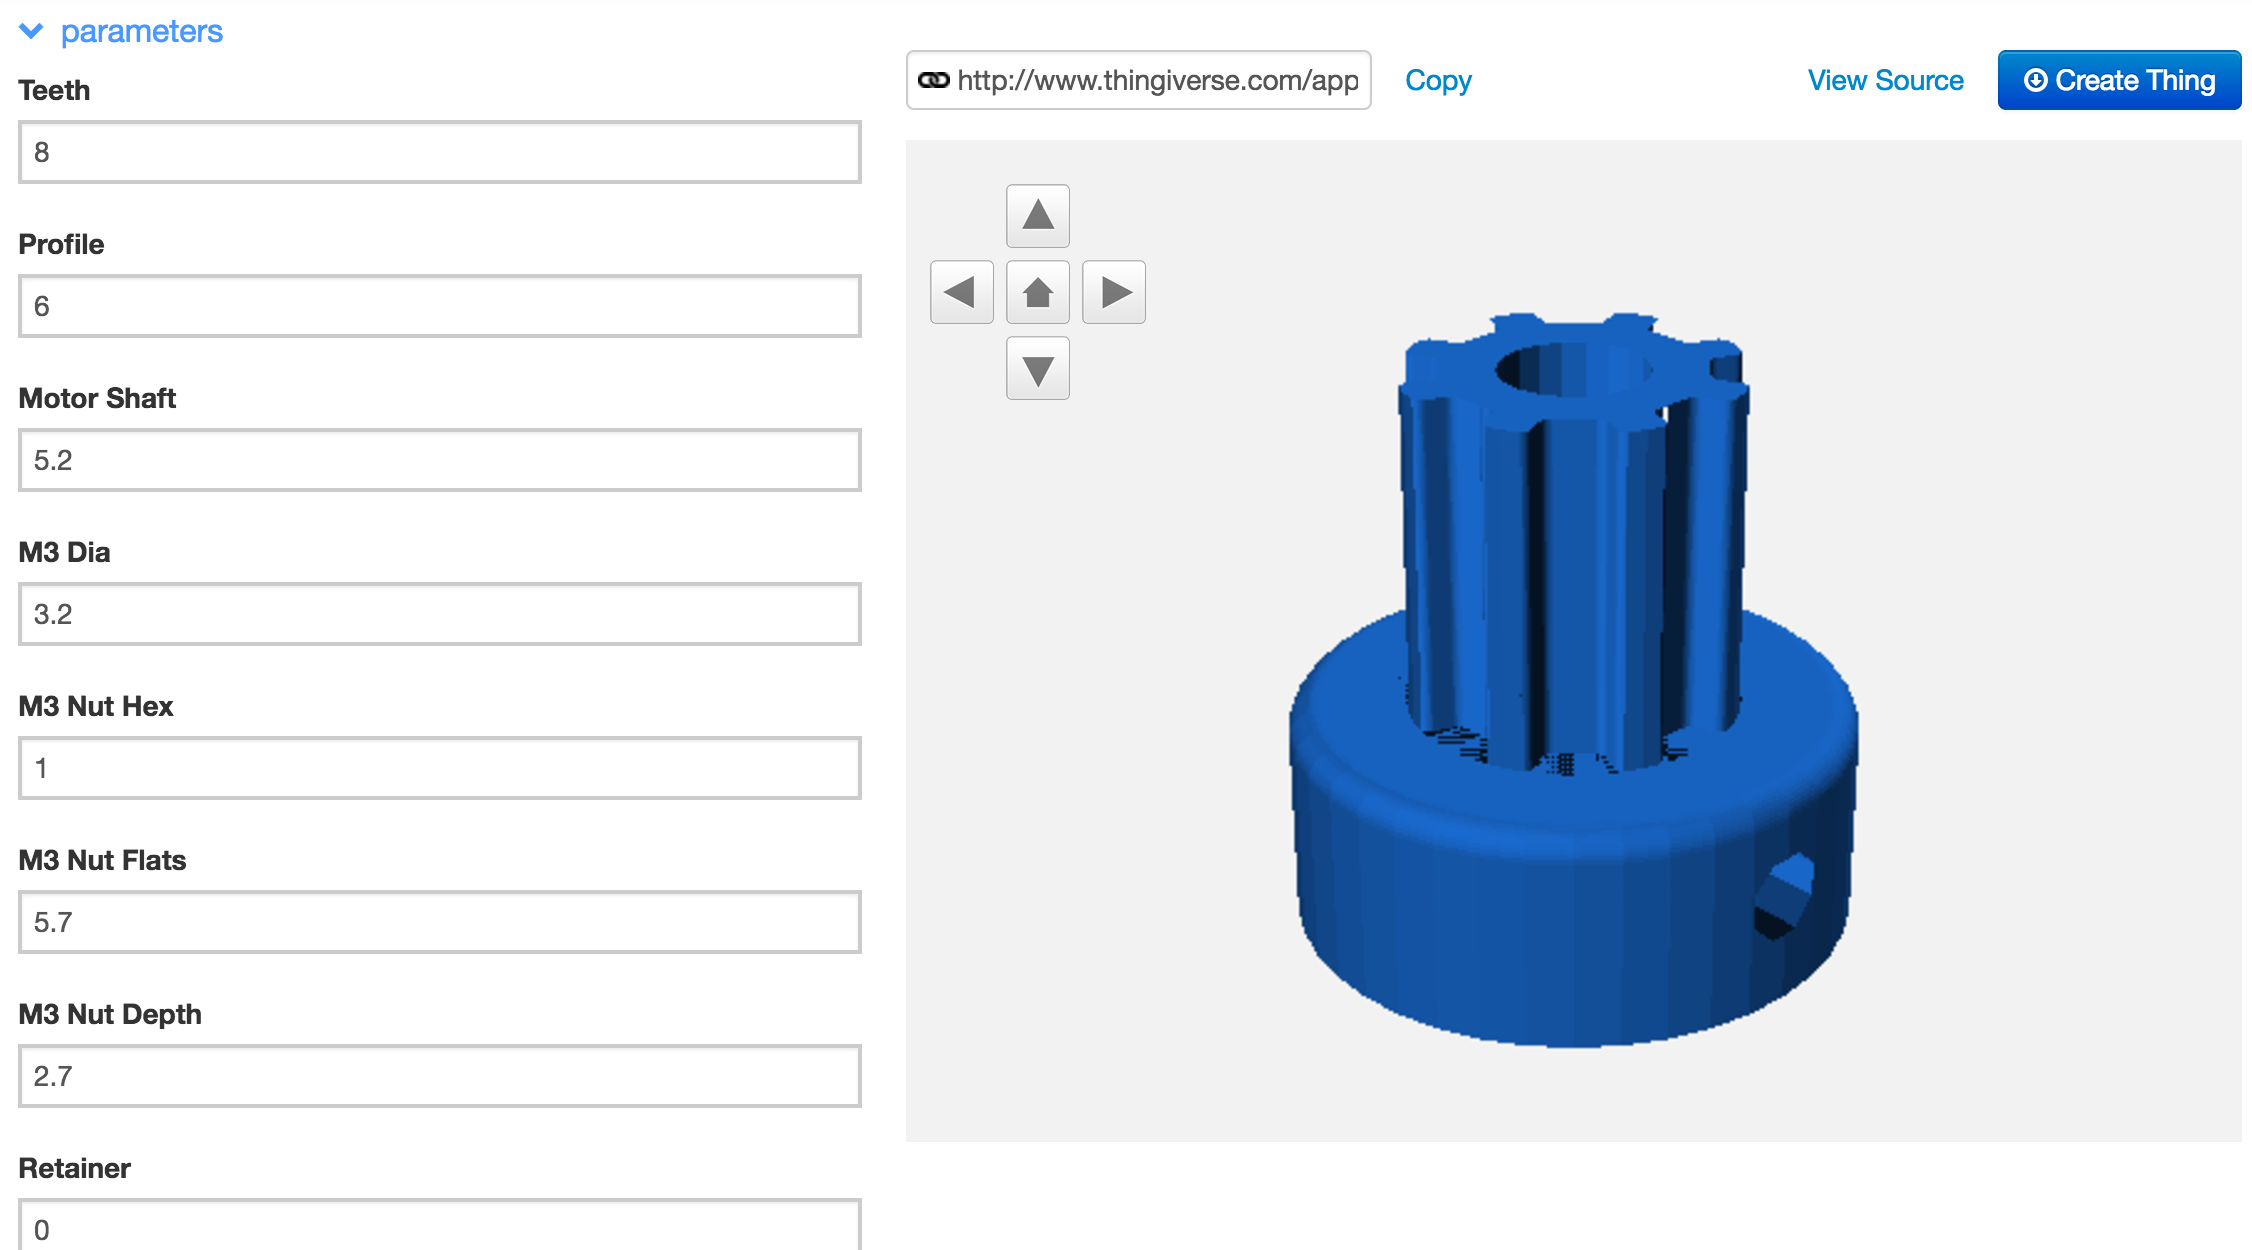
Task: Edit the M3 Nut Depth value 2.7
Action: pos(439,1076)
